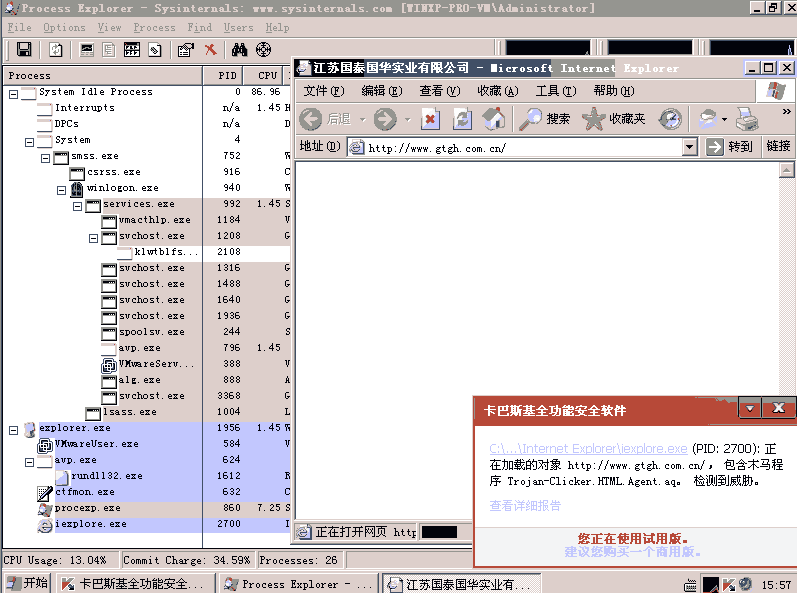Click the winlogon.exe process icon
Image resolution: width=797 pixels, height=593 pixels.
pyautogui.click(x=77, y=189)
